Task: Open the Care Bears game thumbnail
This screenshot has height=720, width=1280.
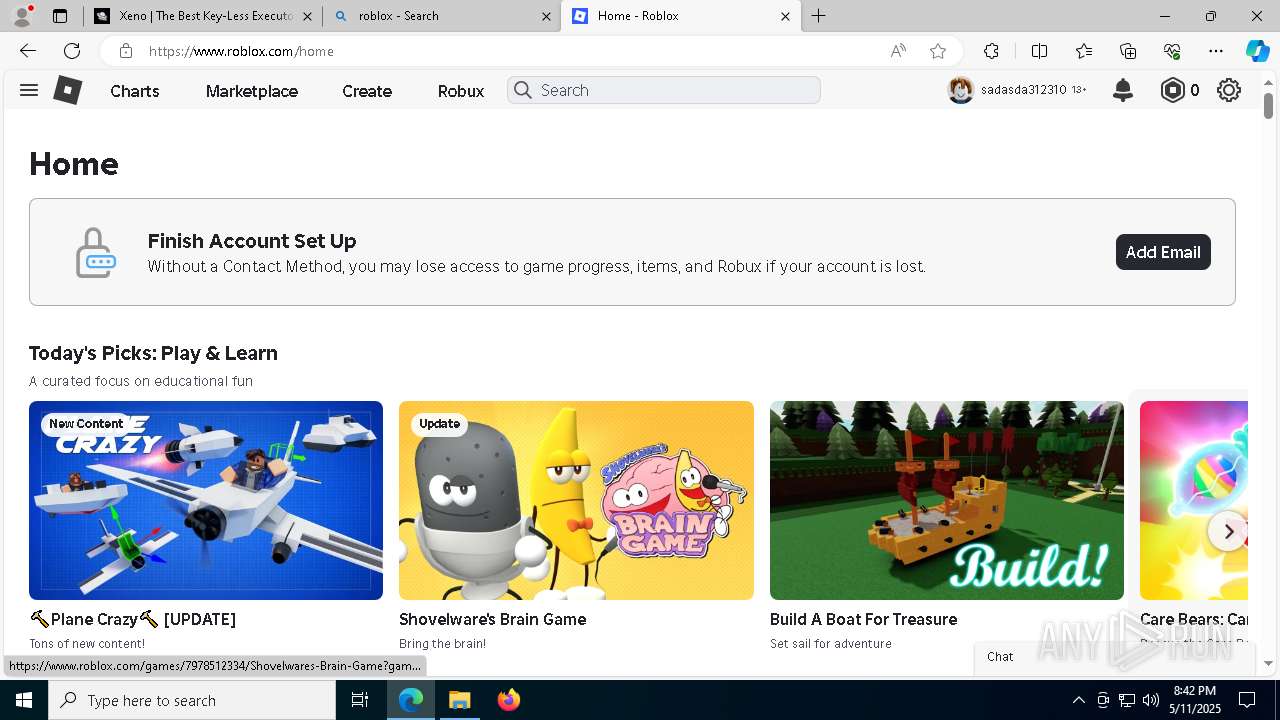Action: pyautogui.click(x=1194, y=500)
